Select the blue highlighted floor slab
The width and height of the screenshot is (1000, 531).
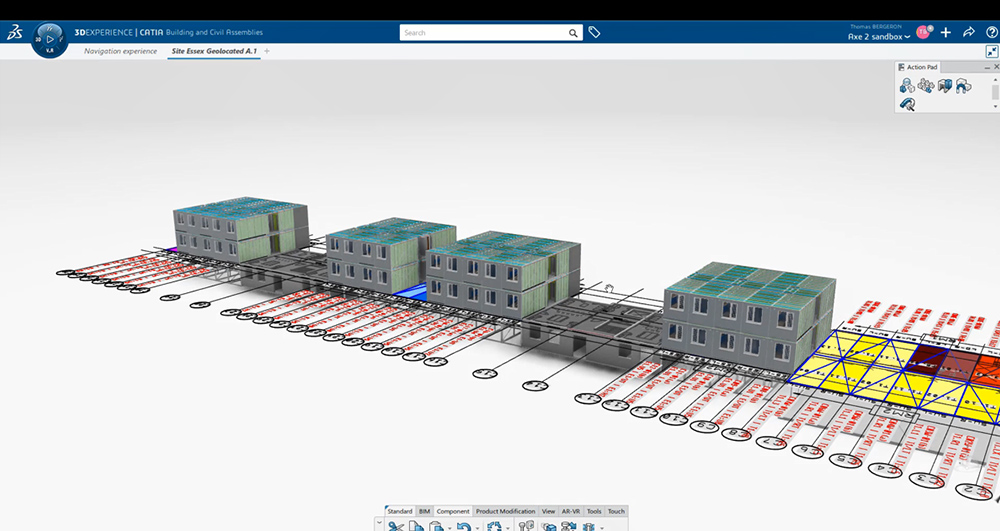411,291
